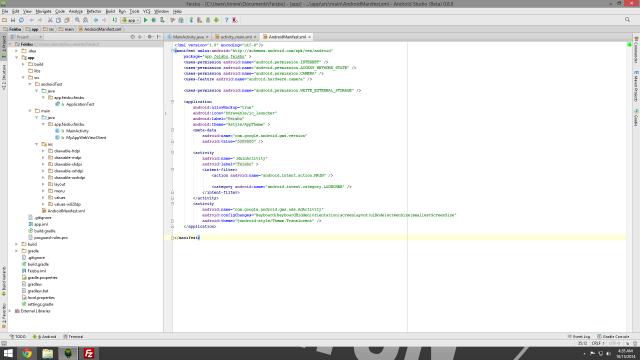
Task: Collapse the app module folder in tree
Action: (17, 58)
